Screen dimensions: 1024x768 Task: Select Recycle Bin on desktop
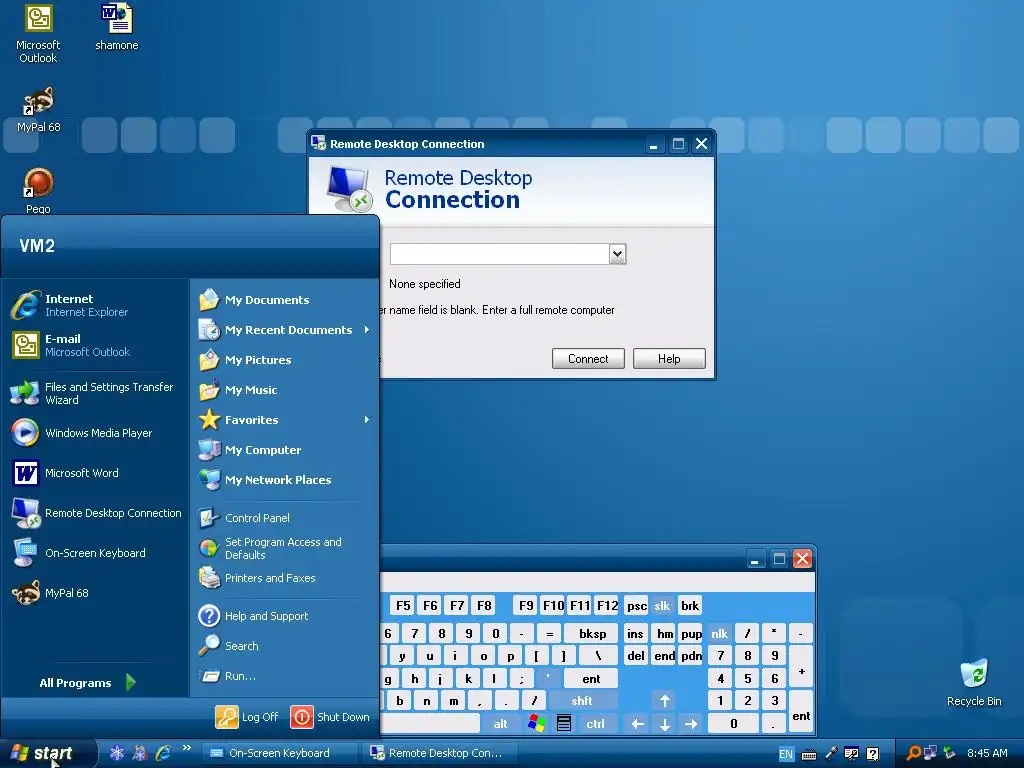[974, 682]
